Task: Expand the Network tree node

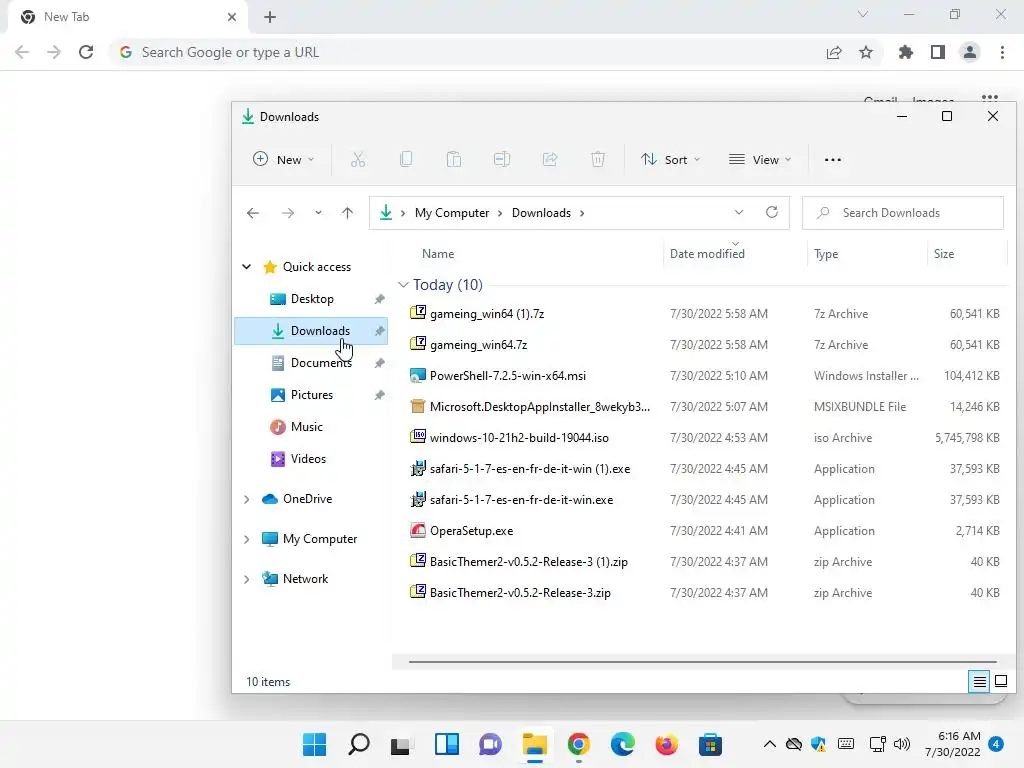Action: pos(246,579)
